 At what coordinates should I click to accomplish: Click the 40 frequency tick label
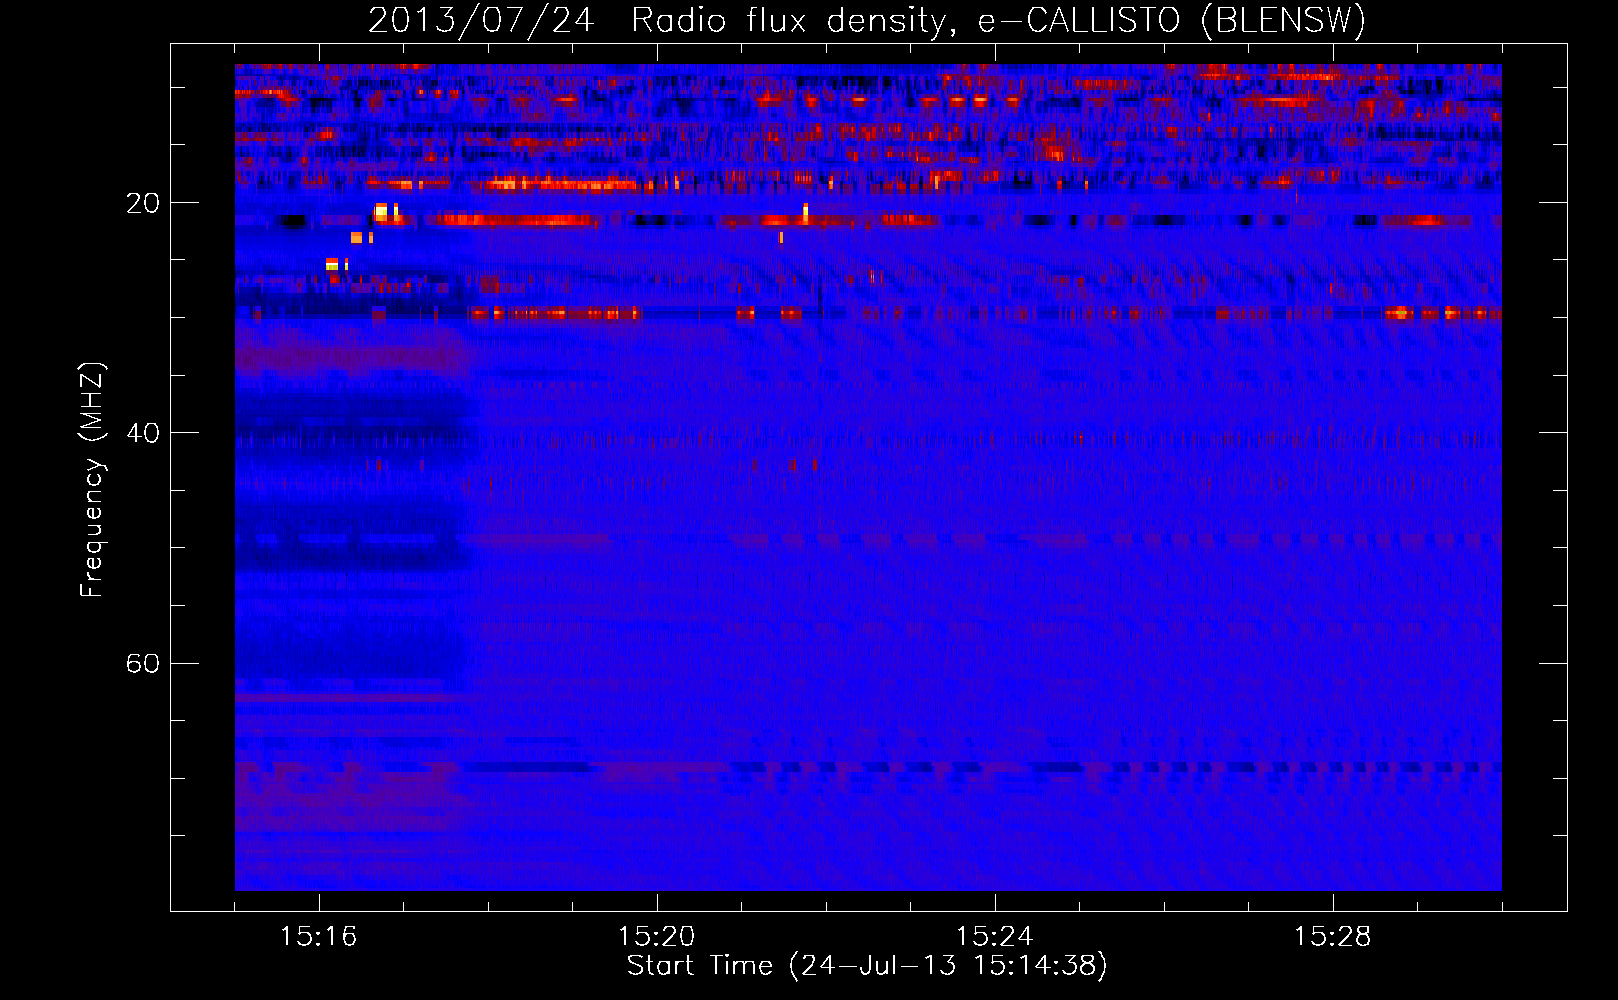(142, 433)
